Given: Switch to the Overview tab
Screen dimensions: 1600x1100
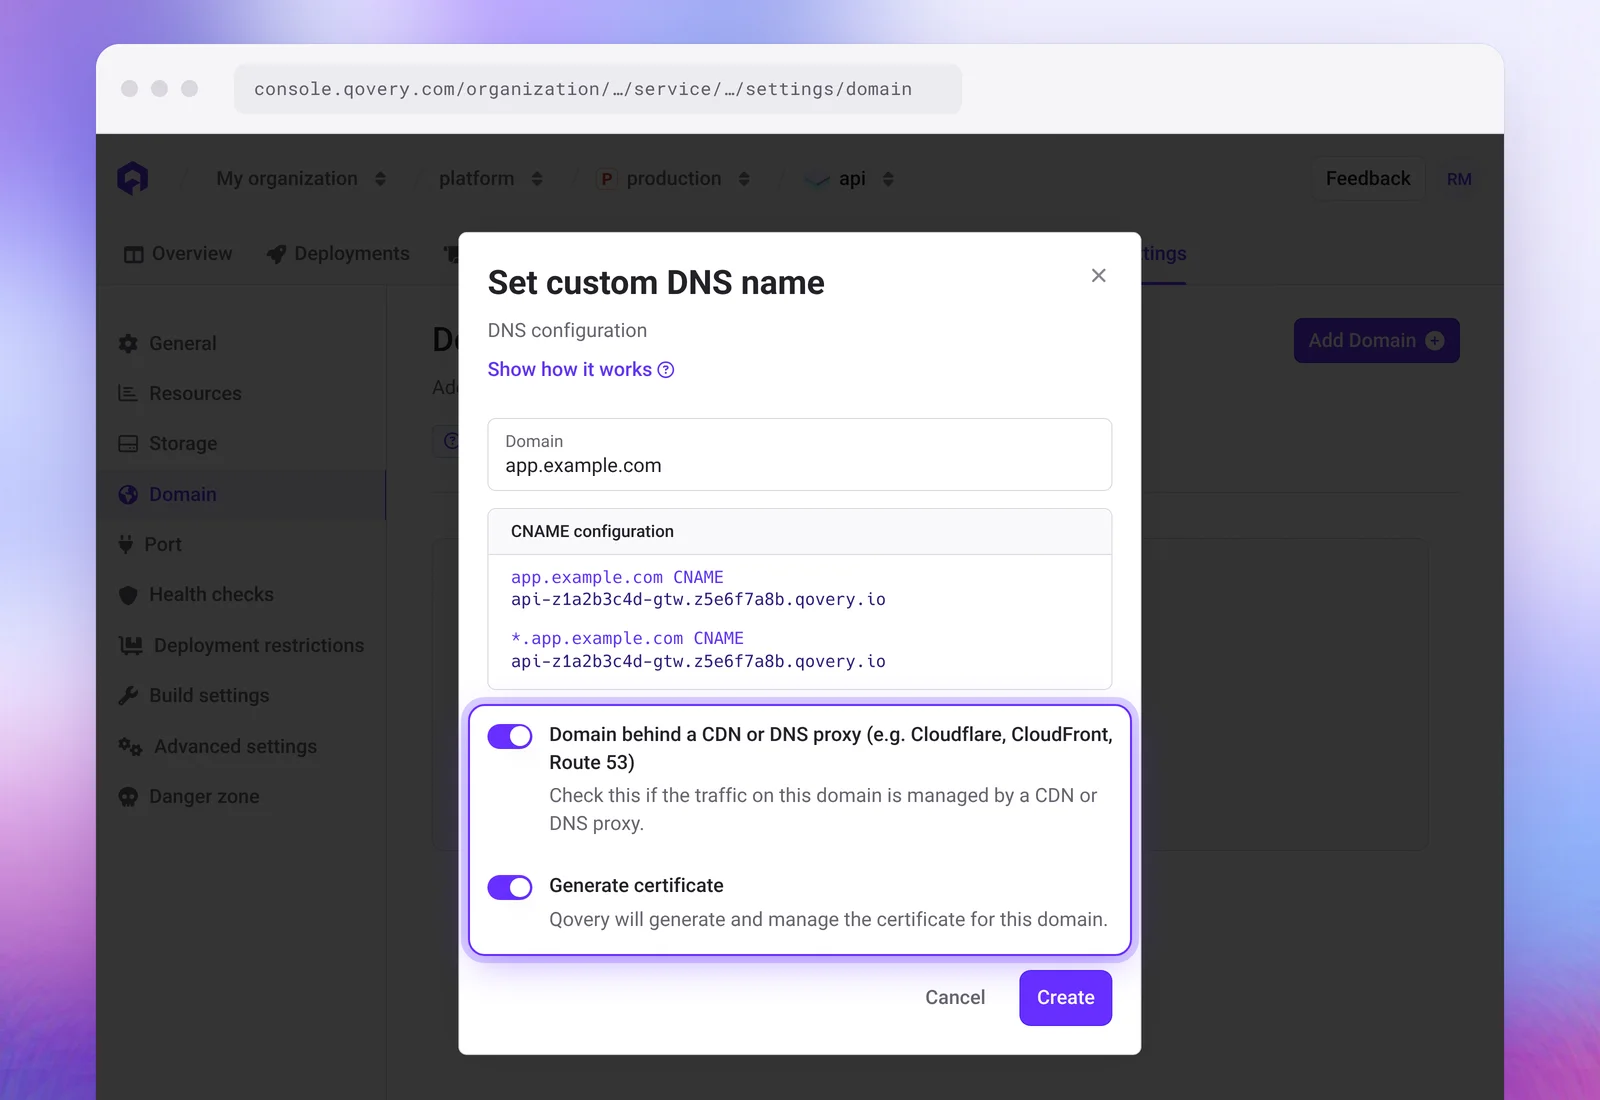Looking at the screenshot, I should (178, 254).
